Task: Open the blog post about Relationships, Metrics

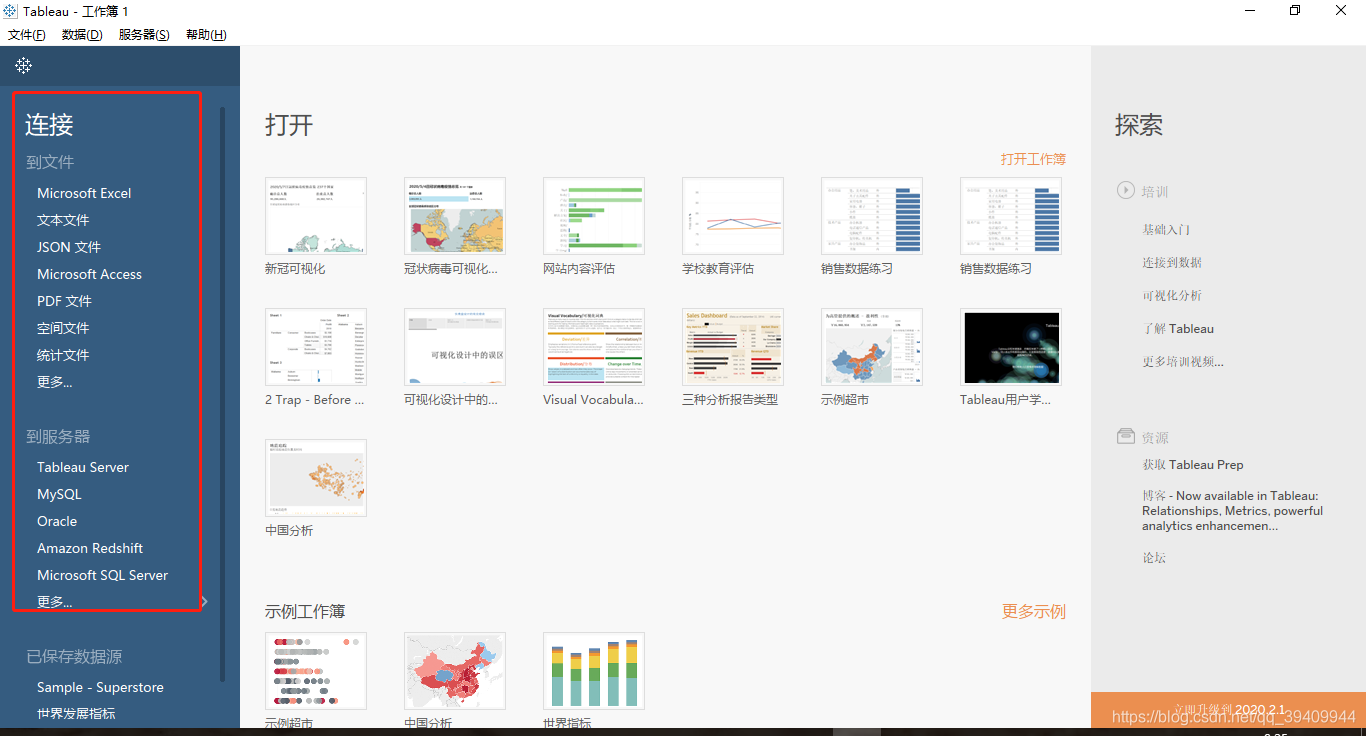Action: [1232, 510]
